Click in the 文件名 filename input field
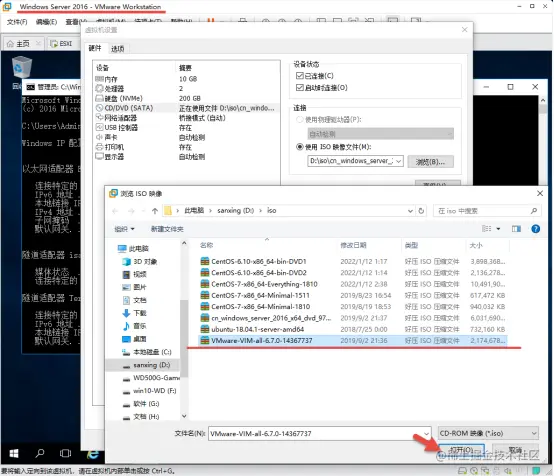This screenshot has width=554, height=476. point(315,433)
